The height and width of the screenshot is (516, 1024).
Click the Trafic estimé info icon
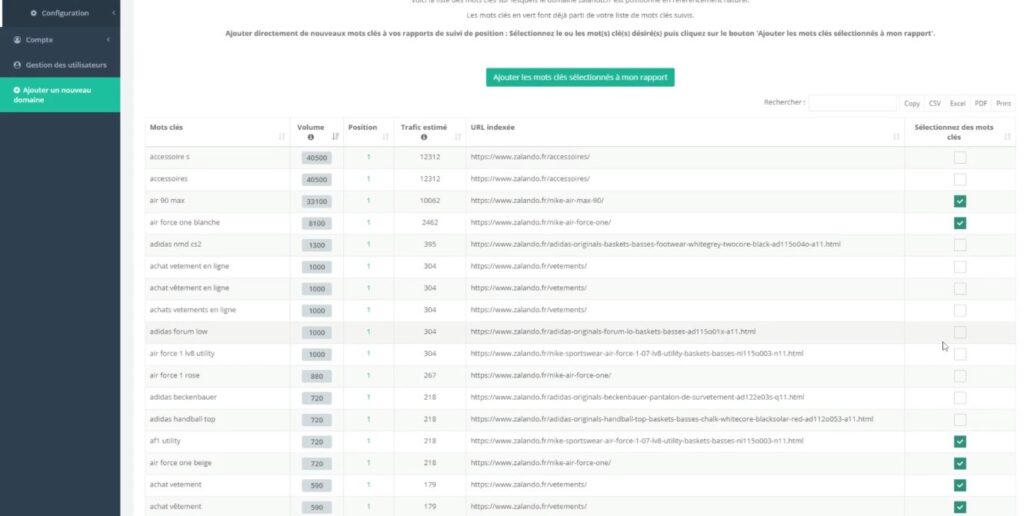(424, 137)
